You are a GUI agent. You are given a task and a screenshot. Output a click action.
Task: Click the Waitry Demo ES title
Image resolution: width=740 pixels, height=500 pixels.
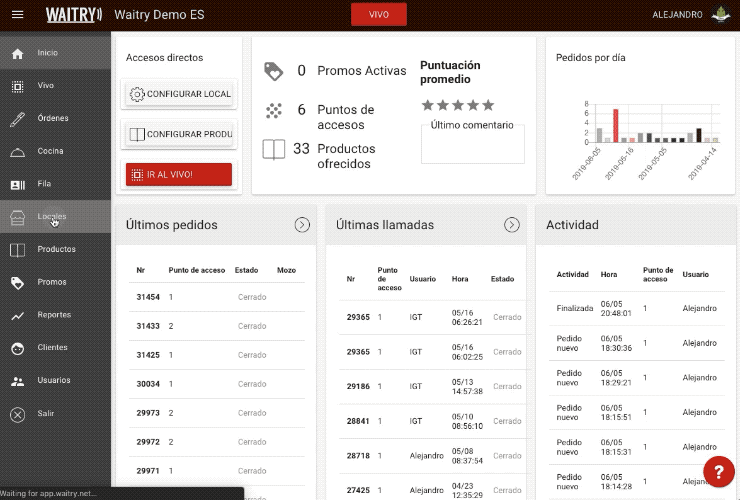(x=159, y=15)
